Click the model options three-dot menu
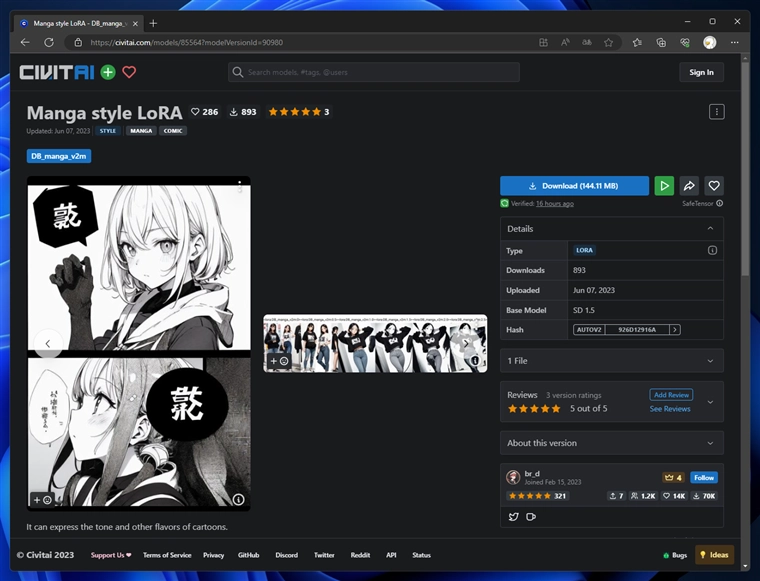 (716, 112)
